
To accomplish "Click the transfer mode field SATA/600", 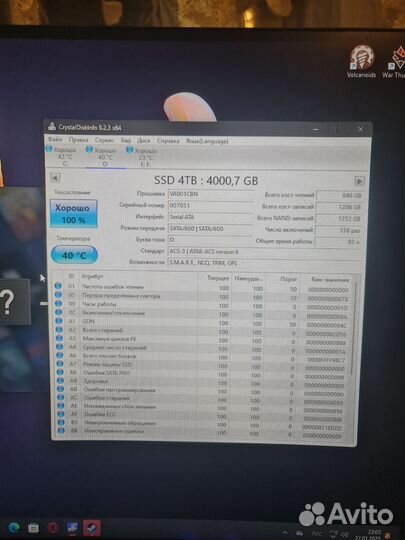I will click(211, 229).
